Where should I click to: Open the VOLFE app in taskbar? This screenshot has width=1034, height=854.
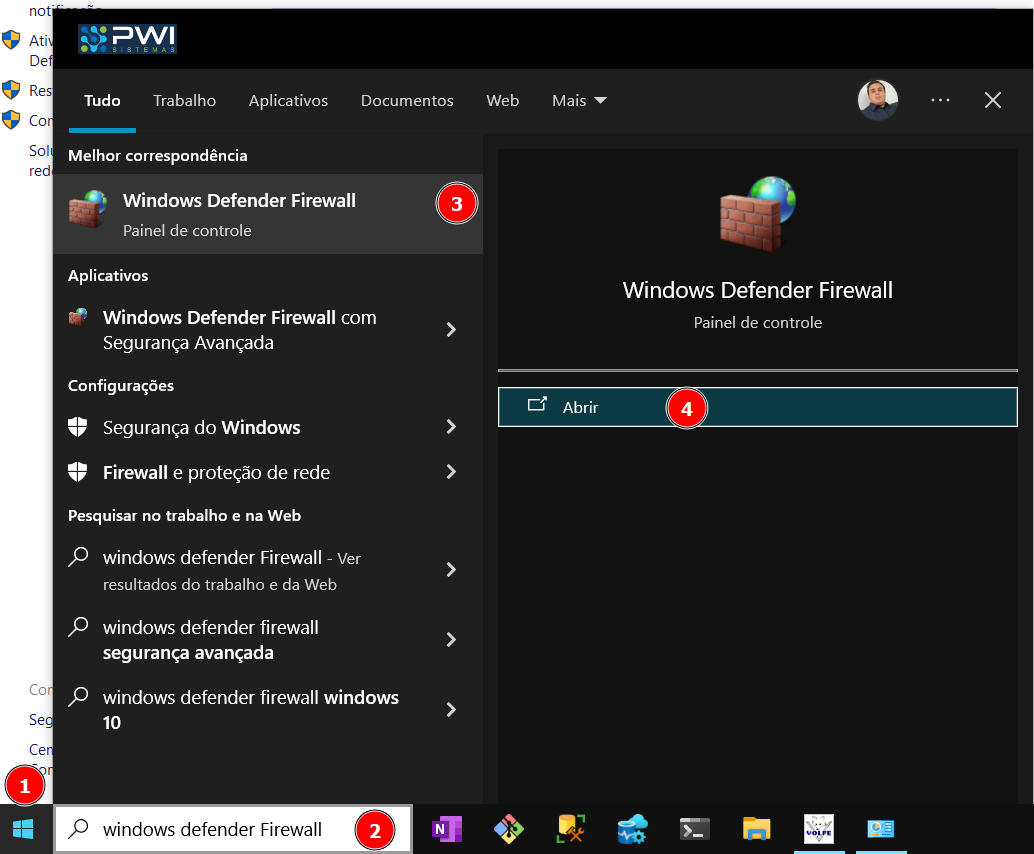click(x=819, y=829)
